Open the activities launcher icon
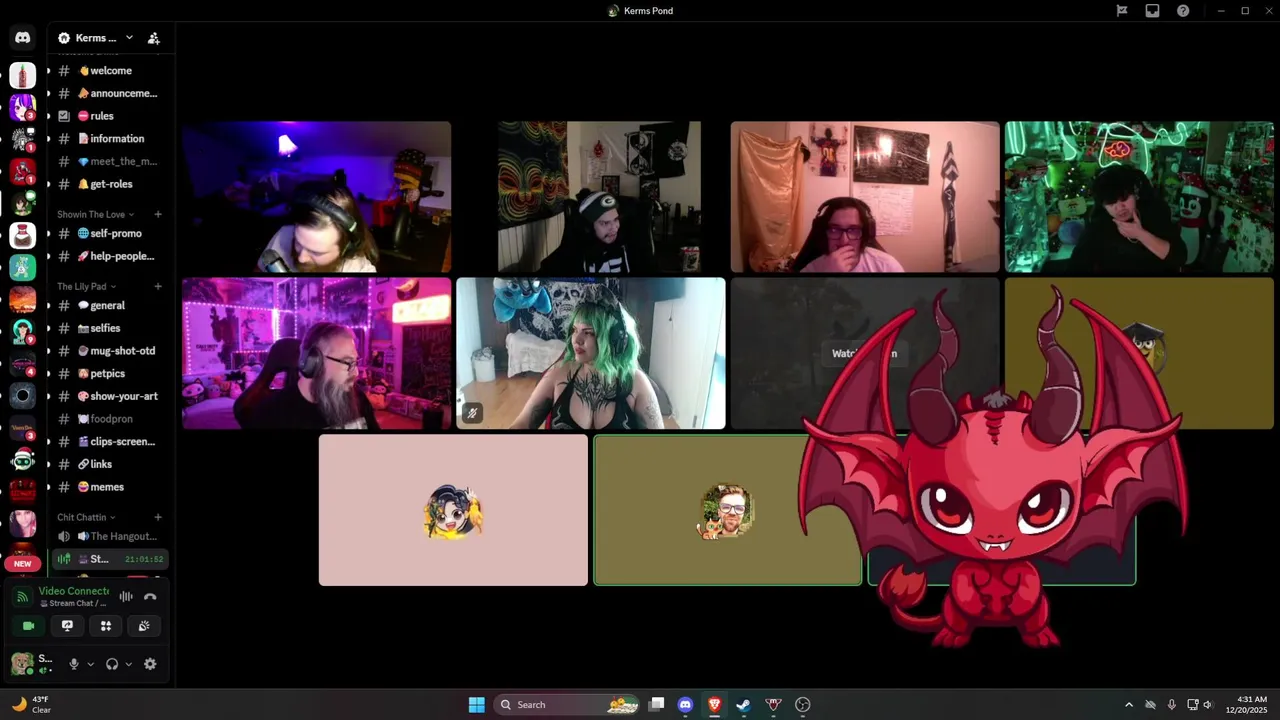The image size is (1280, 720). (x=106, y=626)
